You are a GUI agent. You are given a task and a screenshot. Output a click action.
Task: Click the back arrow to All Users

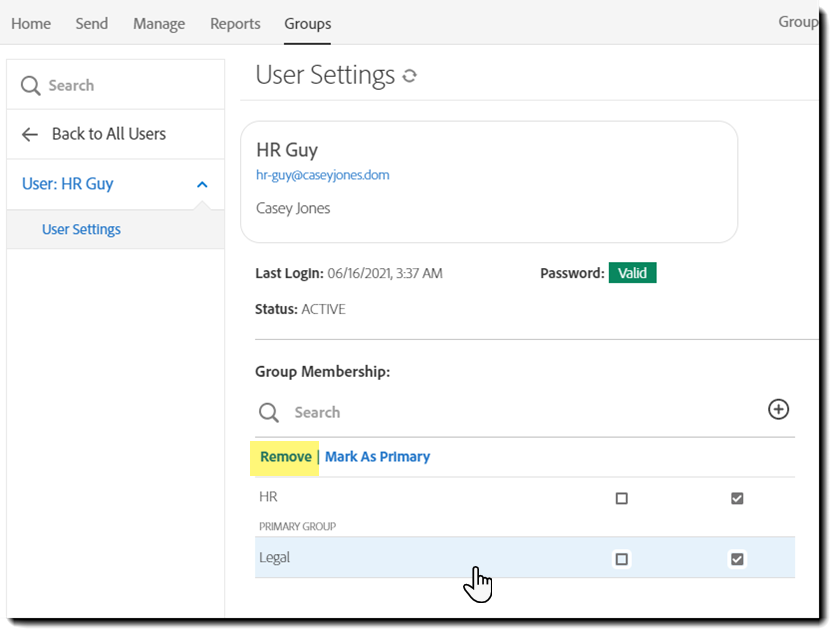30,134
